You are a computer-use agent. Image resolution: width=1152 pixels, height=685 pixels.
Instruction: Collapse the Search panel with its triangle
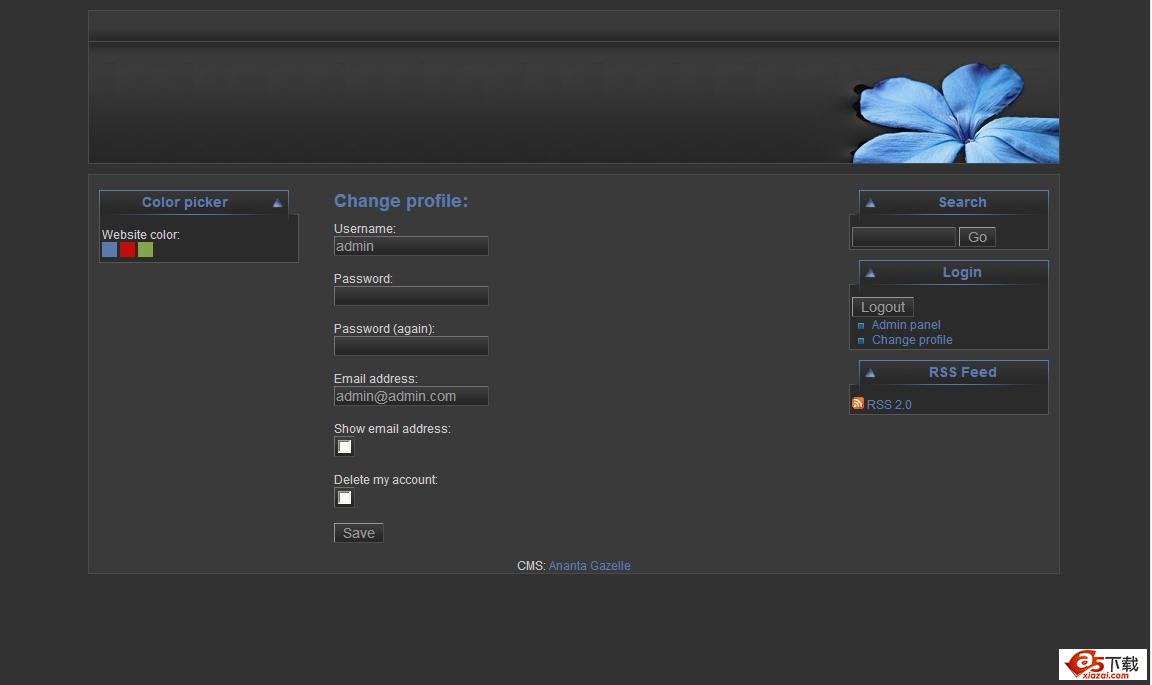point(870,203)
